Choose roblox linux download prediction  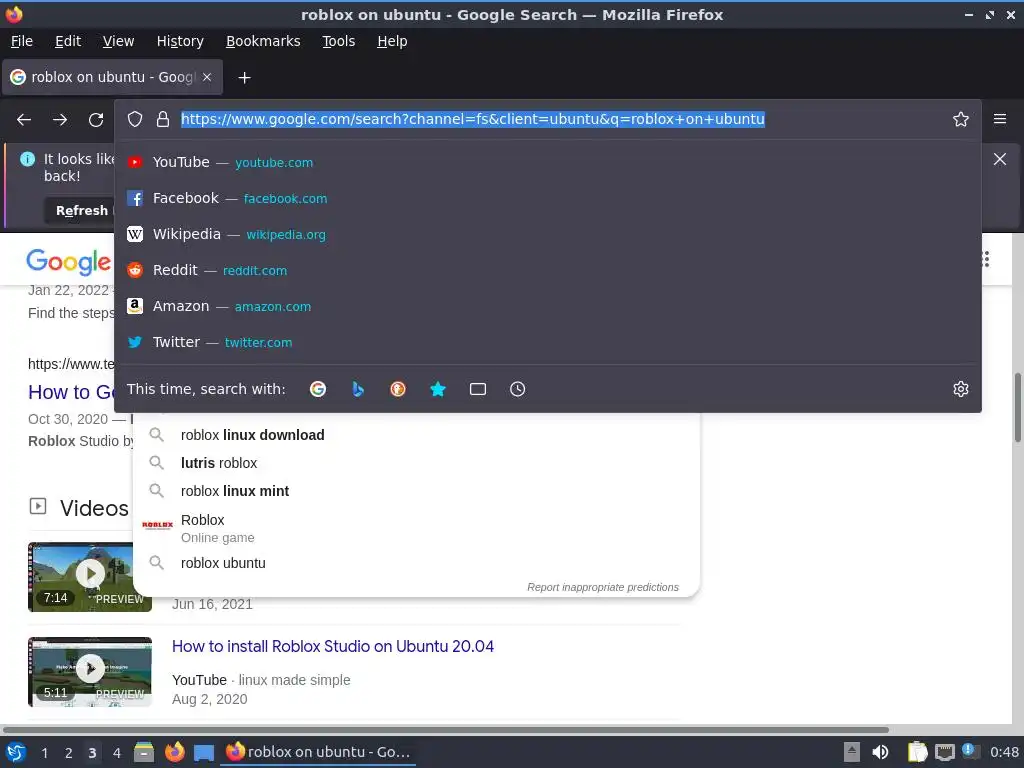[x=416, y=435]
